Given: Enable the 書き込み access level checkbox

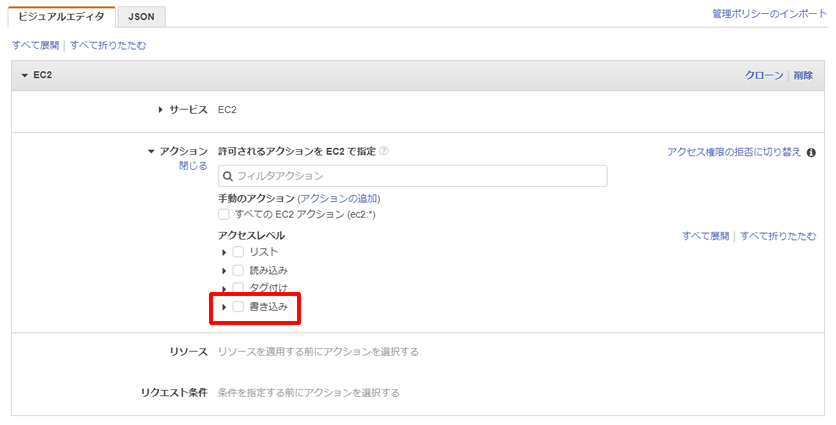Looking at the screenshot, I should tap(238, 307).
